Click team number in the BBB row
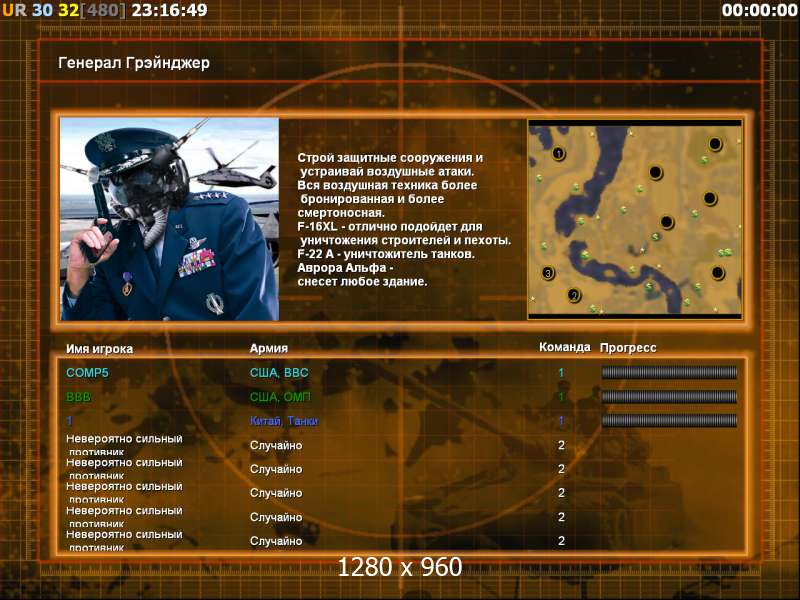800x600 pixels. 561,396
